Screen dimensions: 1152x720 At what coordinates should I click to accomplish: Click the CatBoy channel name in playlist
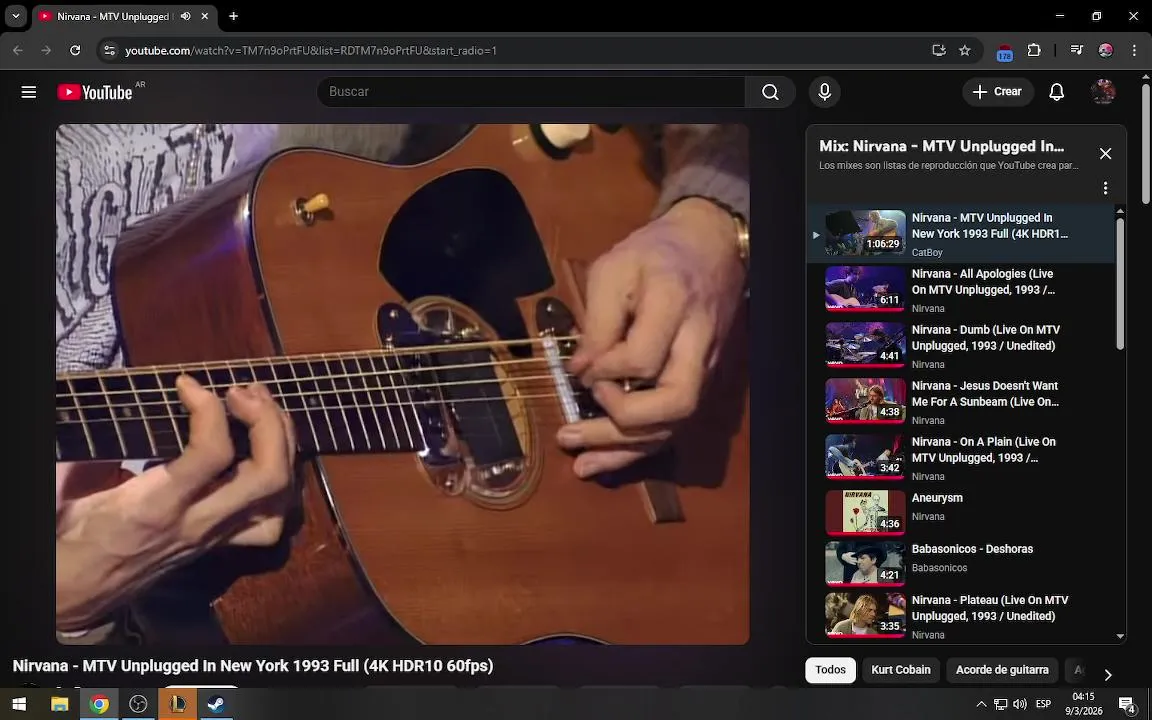click(x=927, y=252)
